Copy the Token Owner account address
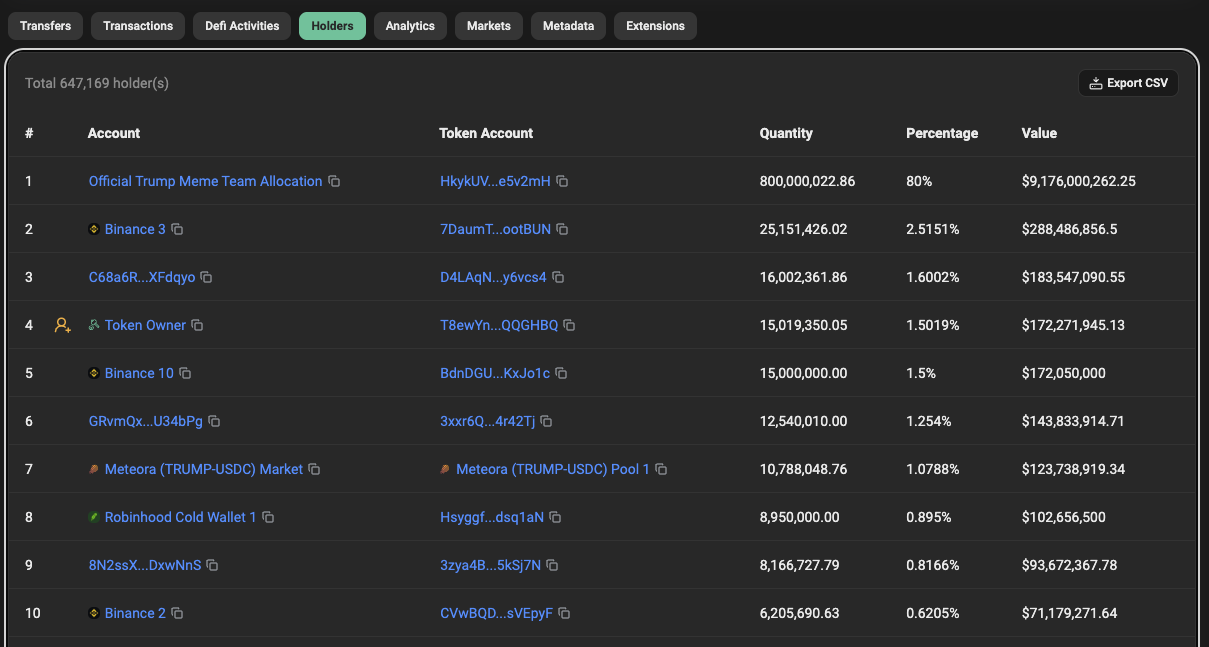 (197, 325)
